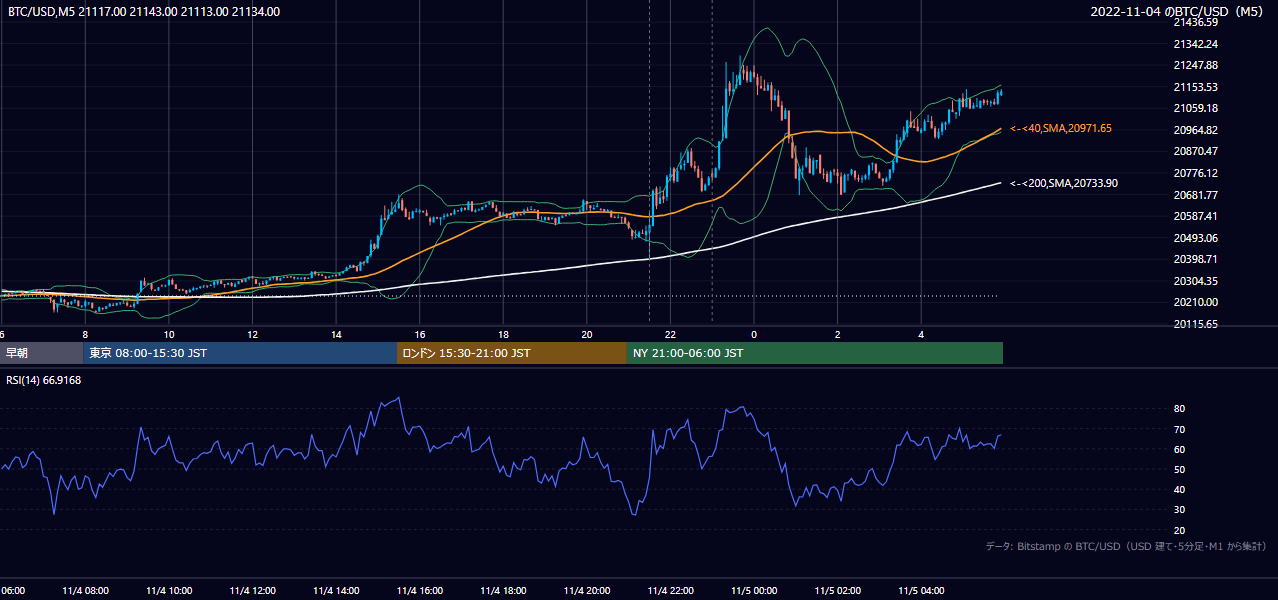Select the ロンドン 15:30-21:00 JST session bar
The width and height of the screenshot is (1278, 600).
[x=512, y=353]
